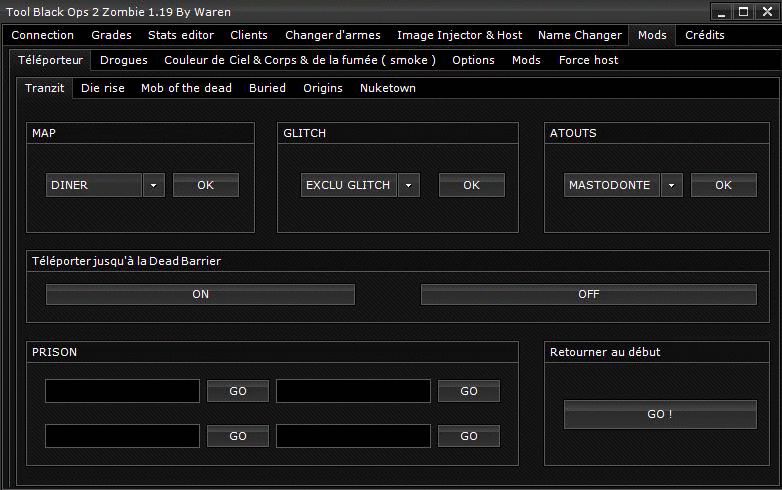Click GO ! under Retourner au début
Image resolution: width=782 pixels, height=490 pixels.
[660, 414]
